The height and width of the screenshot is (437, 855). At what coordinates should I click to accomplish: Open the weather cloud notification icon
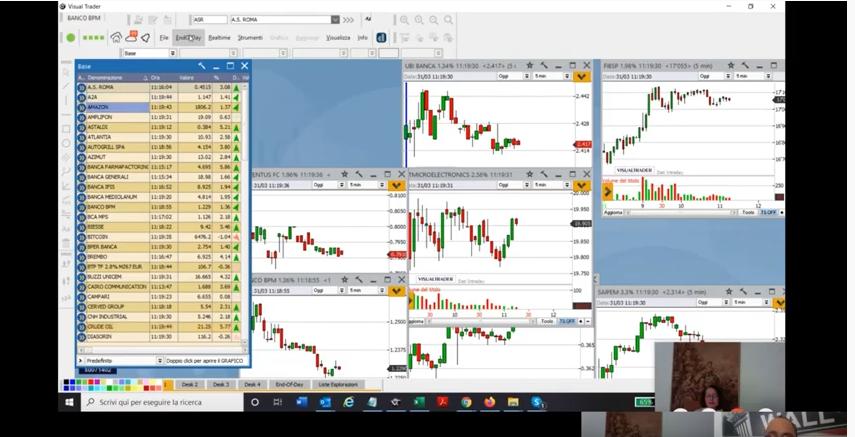click(131, 37)
